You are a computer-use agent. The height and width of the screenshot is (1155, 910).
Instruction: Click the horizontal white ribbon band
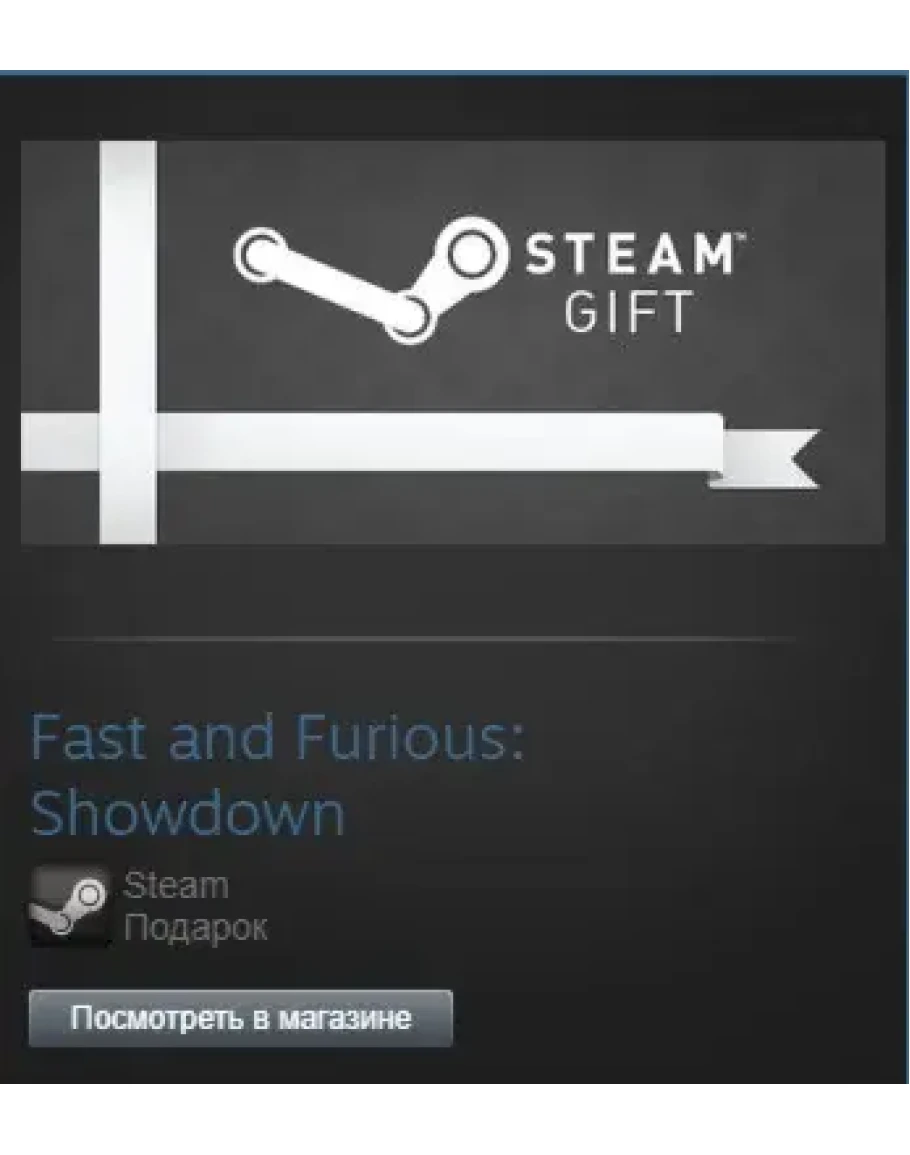pyautogui.click(x=372, y=441)
